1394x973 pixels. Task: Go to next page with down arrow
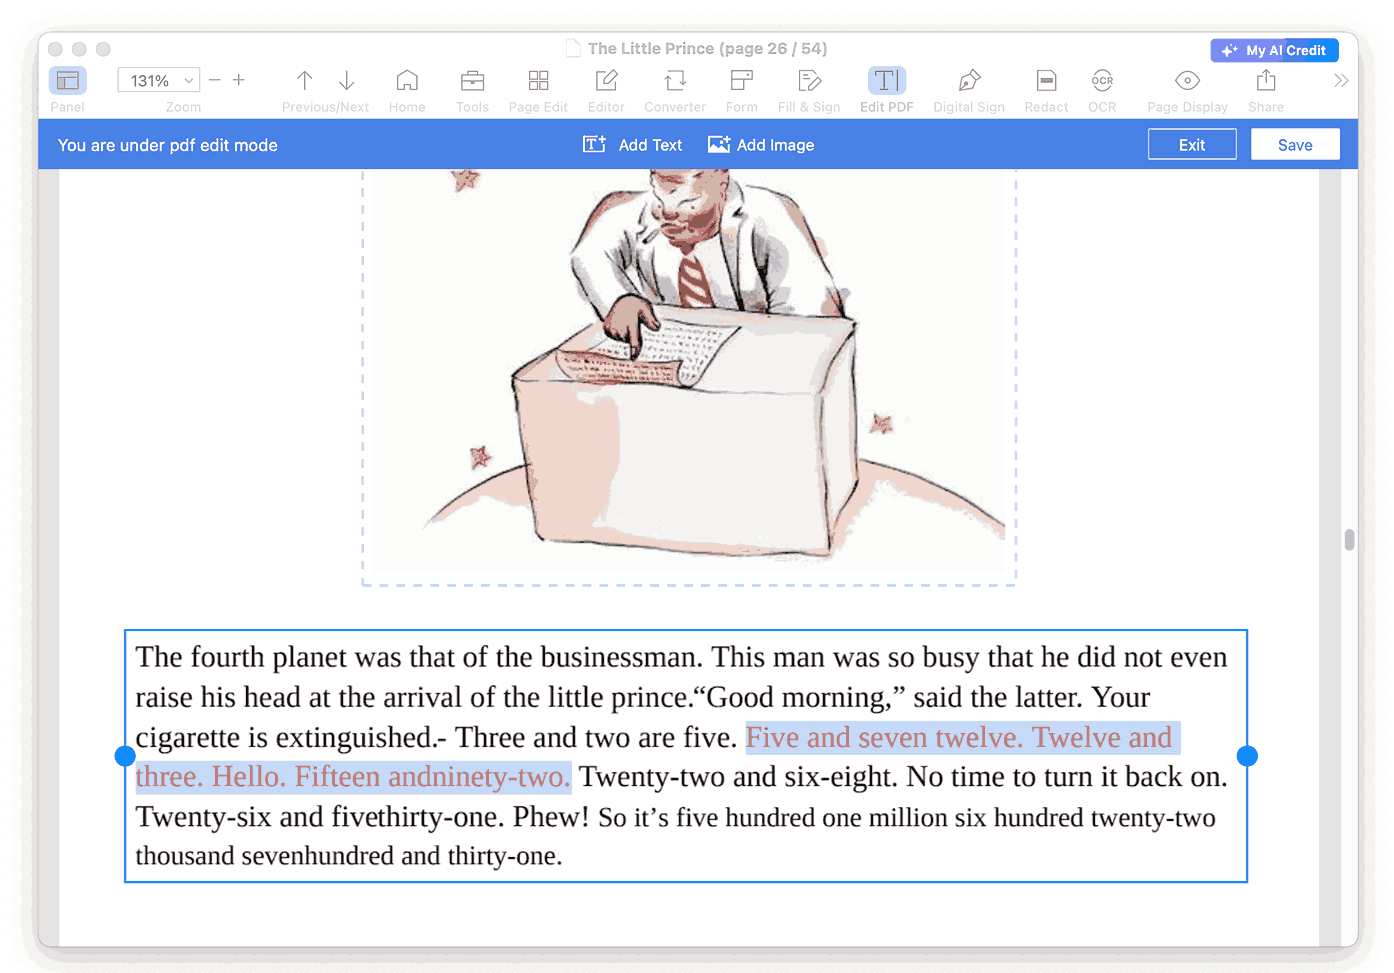coord(347,80)
